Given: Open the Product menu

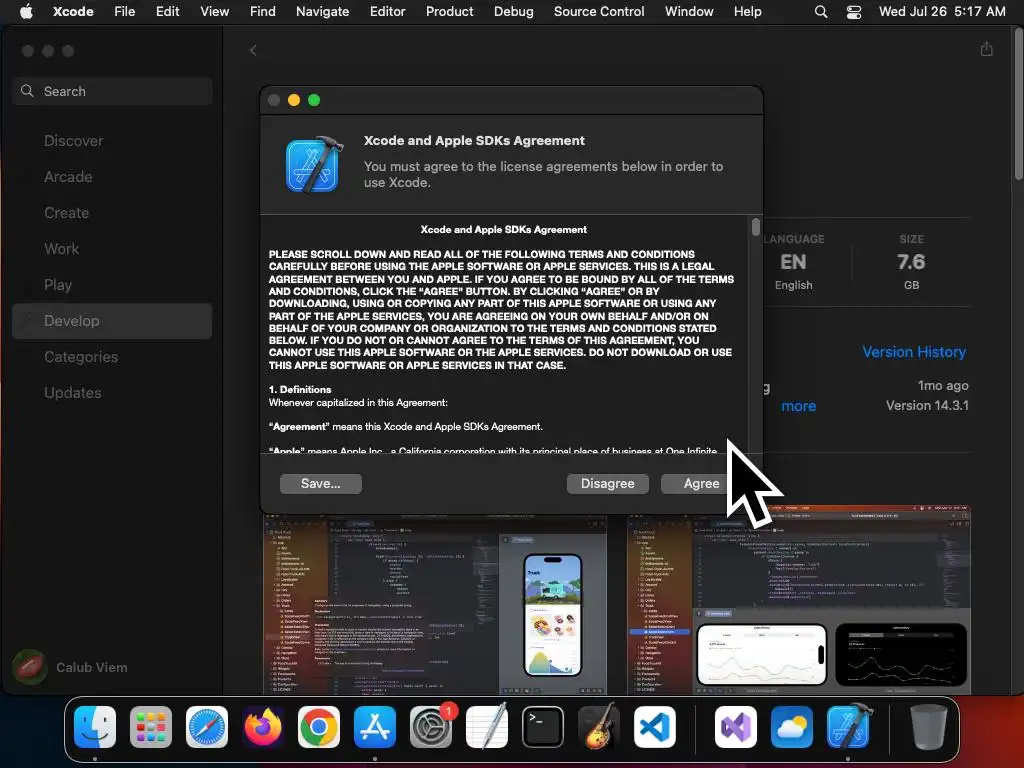Looking at the screenshot, I should (449, 11).
